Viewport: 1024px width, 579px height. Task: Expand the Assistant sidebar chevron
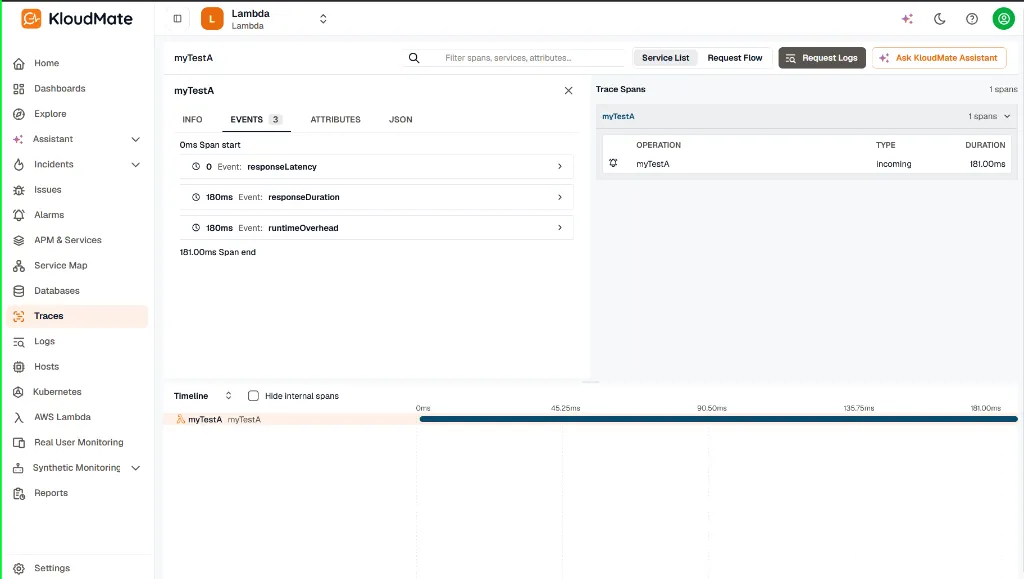(135, 139)
